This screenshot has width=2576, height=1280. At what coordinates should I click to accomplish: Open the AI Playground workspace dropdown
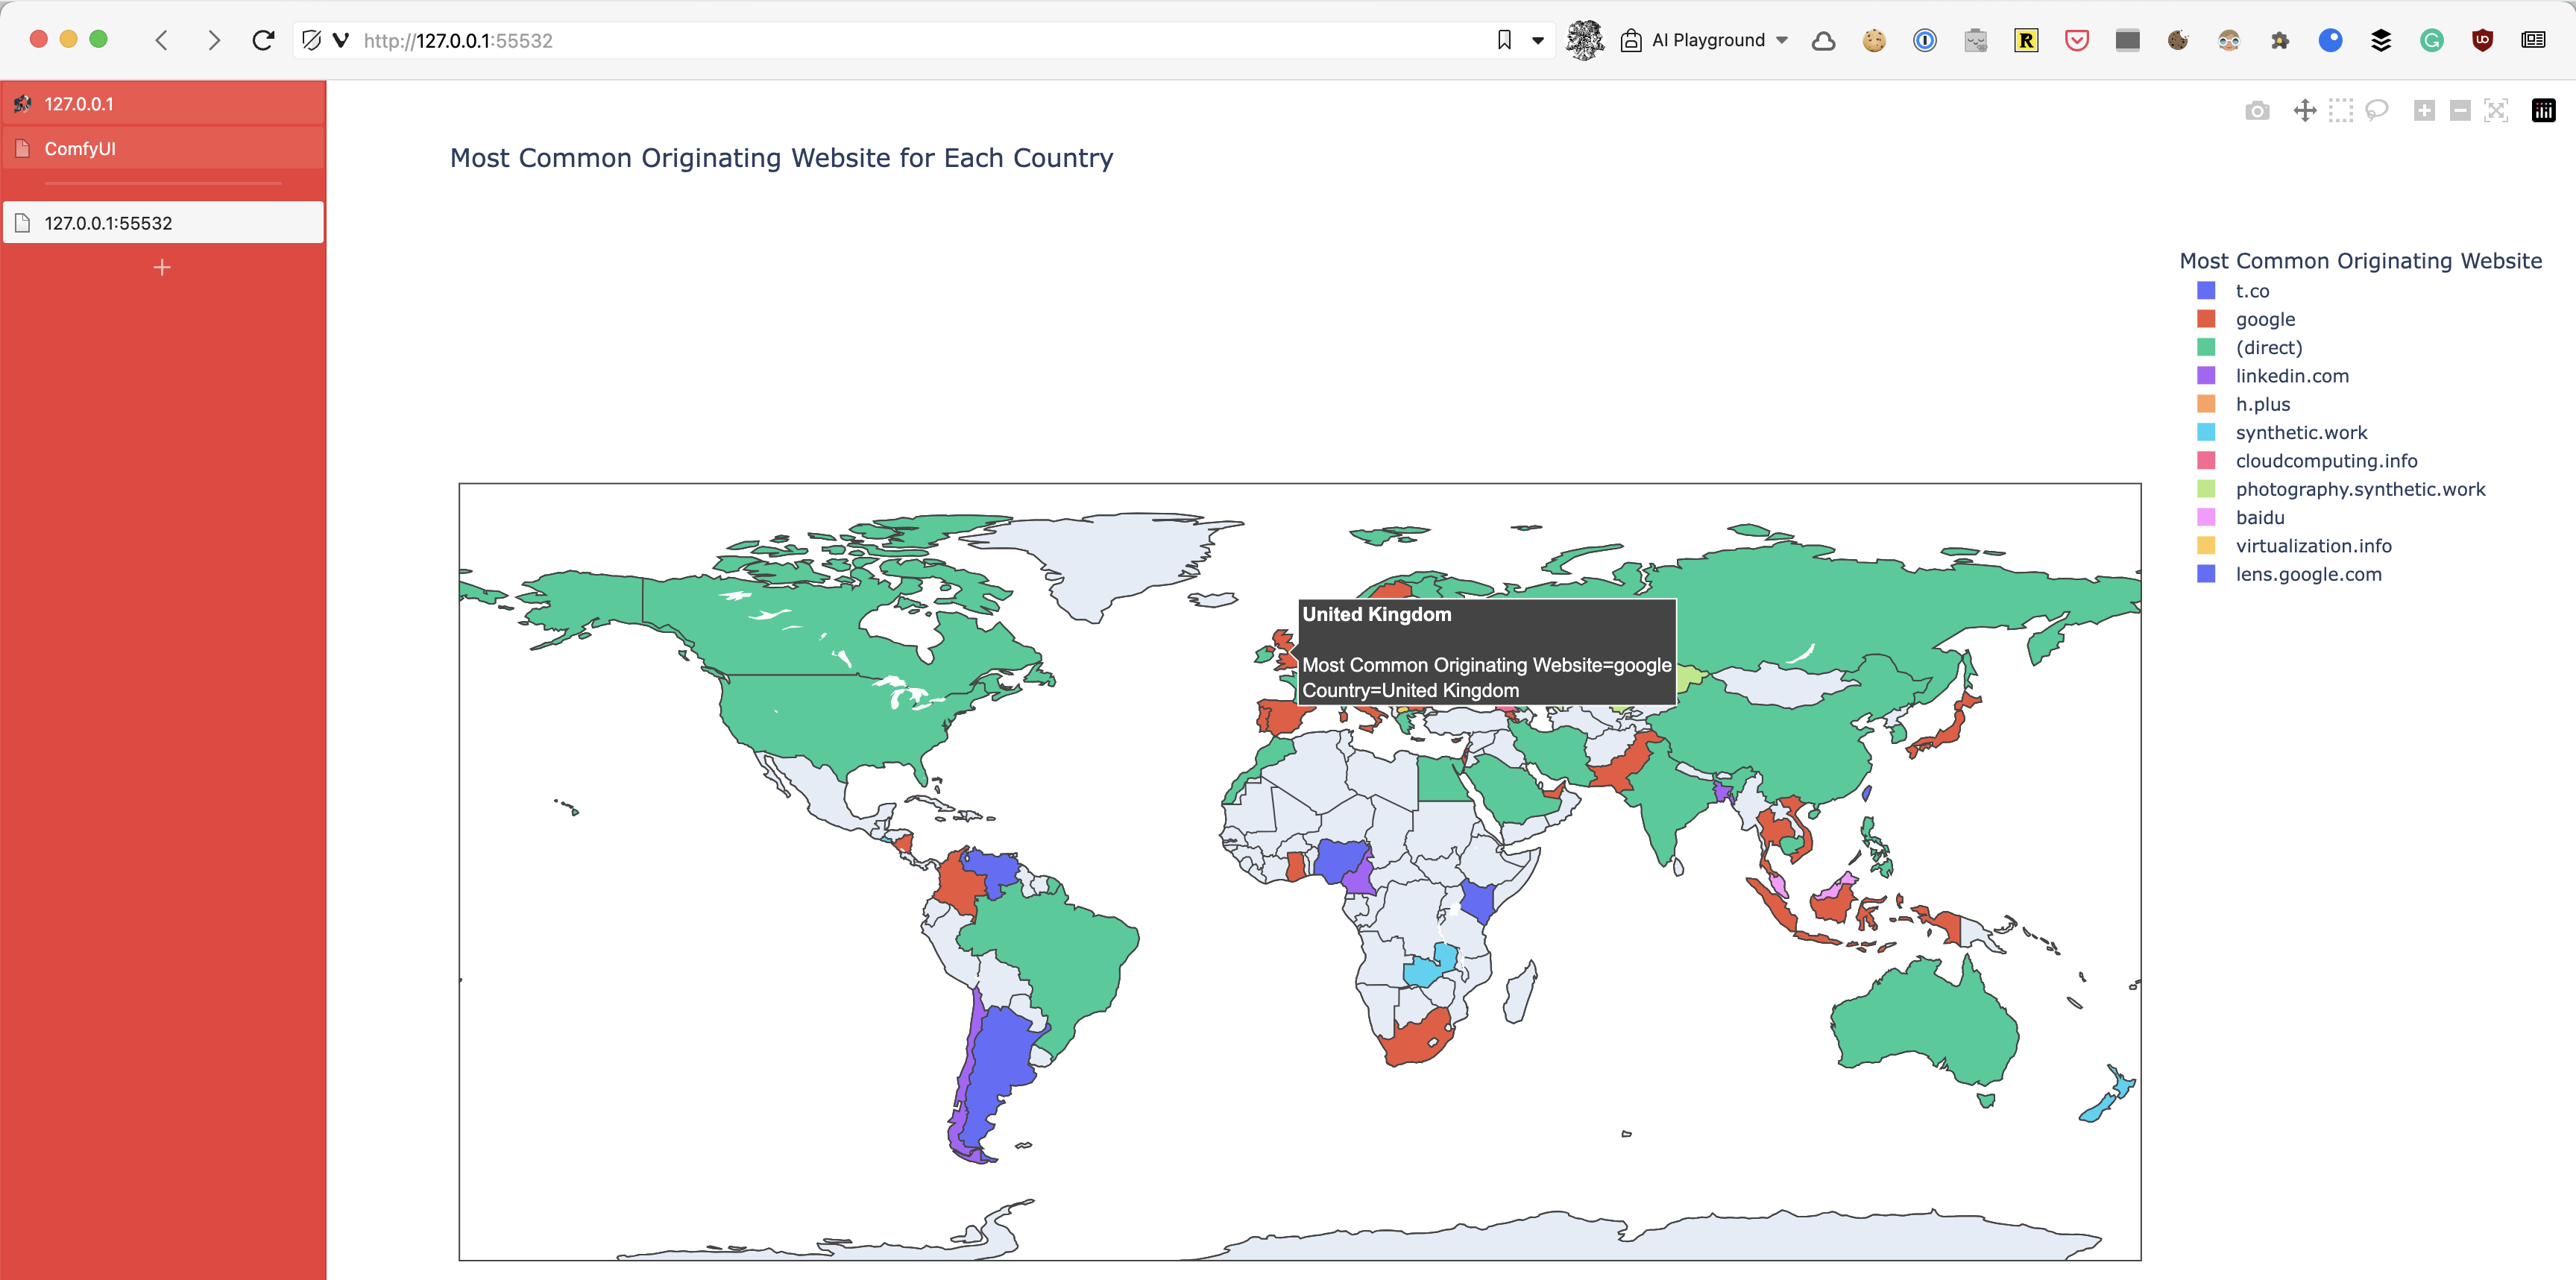[x=1705, y=40]
